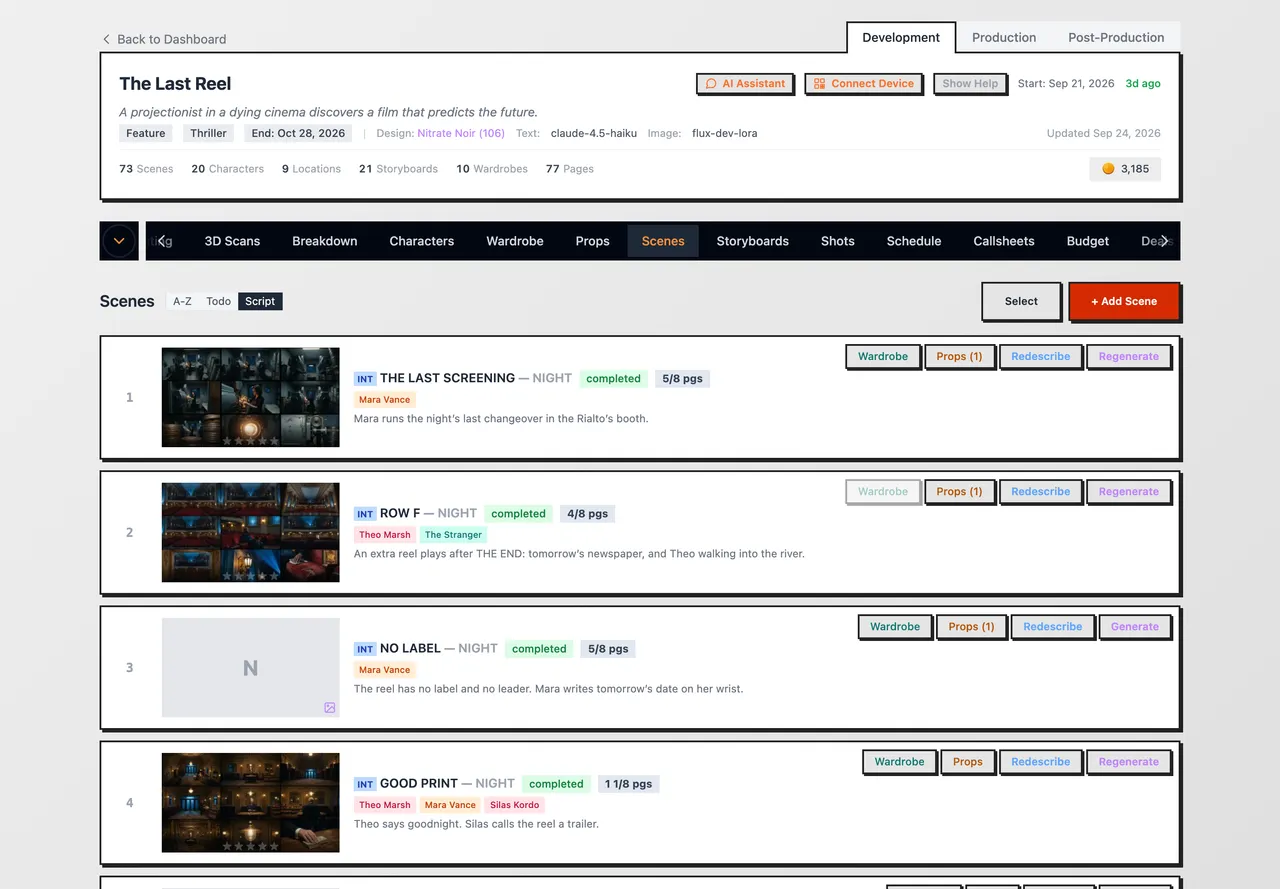Open Props in the section nav bar

593,241
